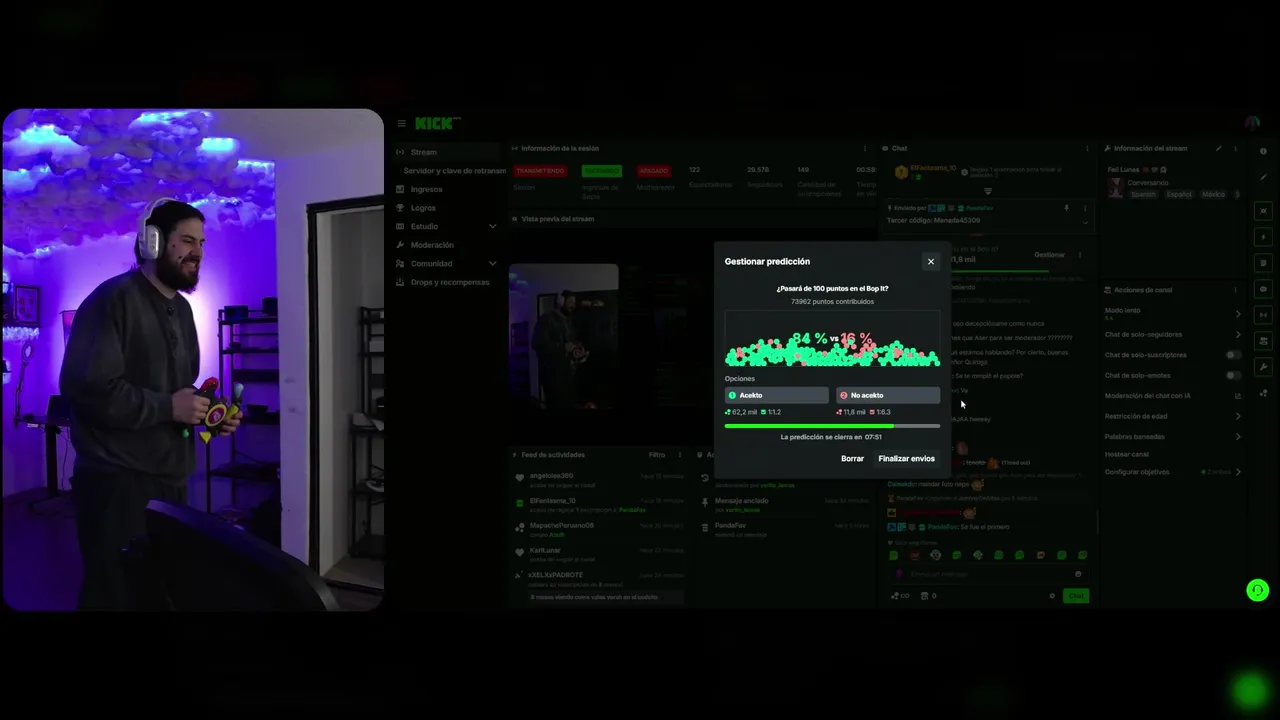Open chat settings gear icon
Screen dimensions: 1280x720
tap(1052, 596)
